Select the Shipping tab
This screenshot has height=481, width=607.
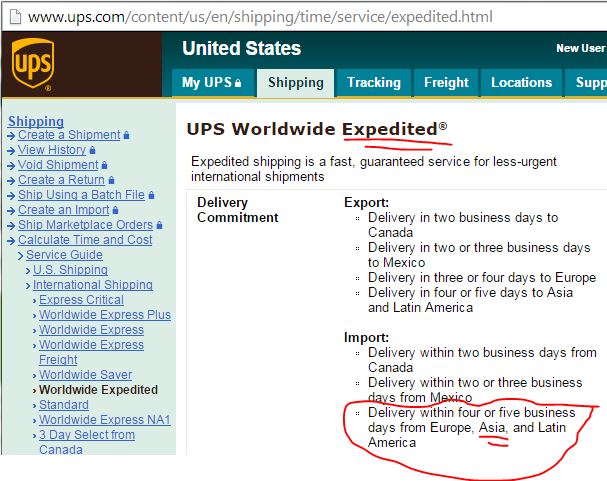295,82
